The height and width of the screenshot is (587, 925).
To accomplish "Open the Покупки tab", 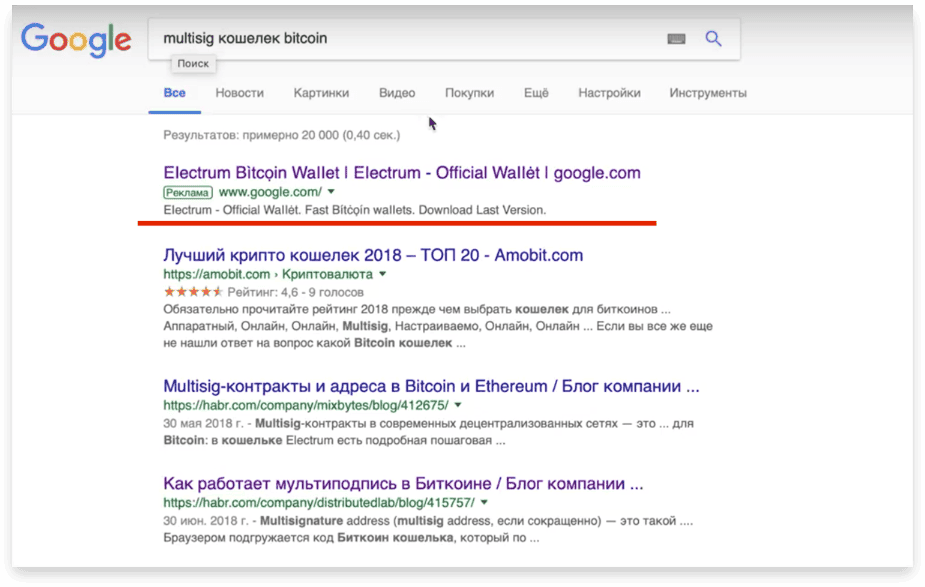I will click(x=470, y=93).
